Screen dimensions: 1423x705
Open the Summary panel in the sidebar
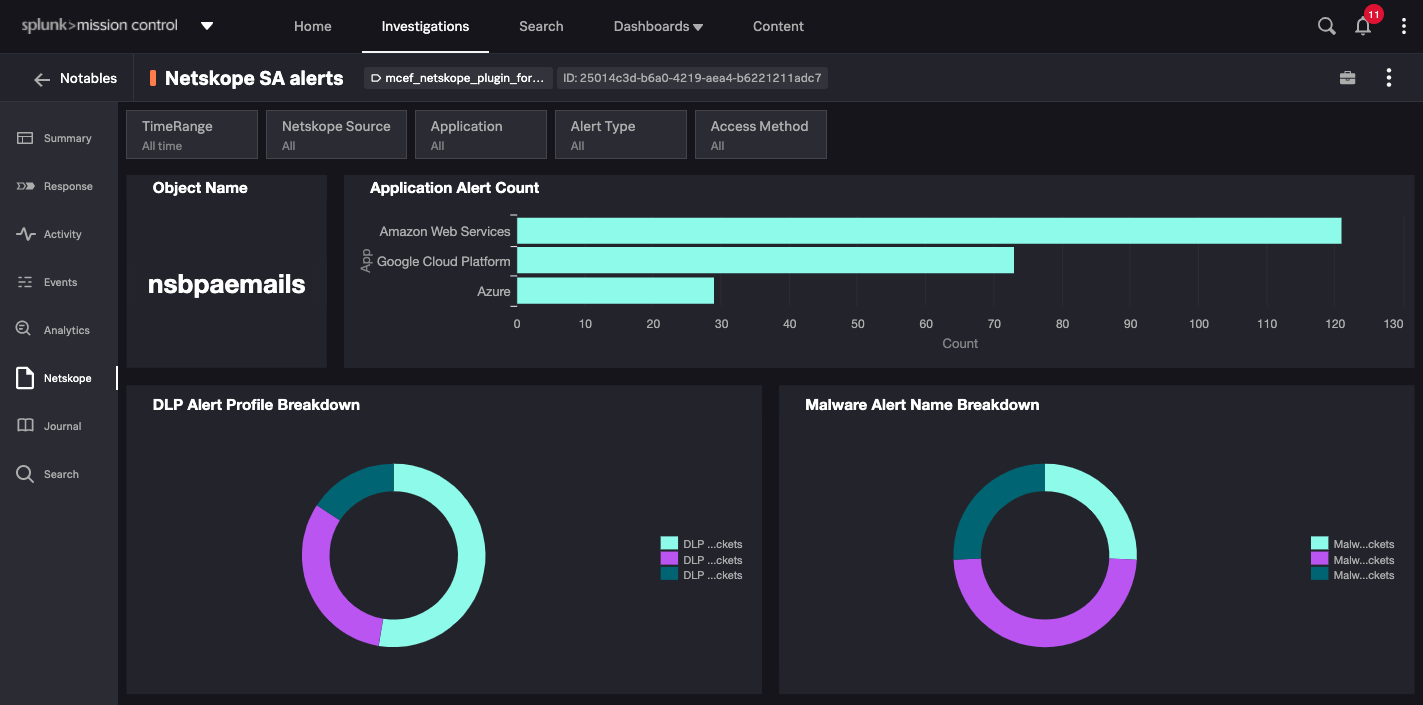click(58, 138)
